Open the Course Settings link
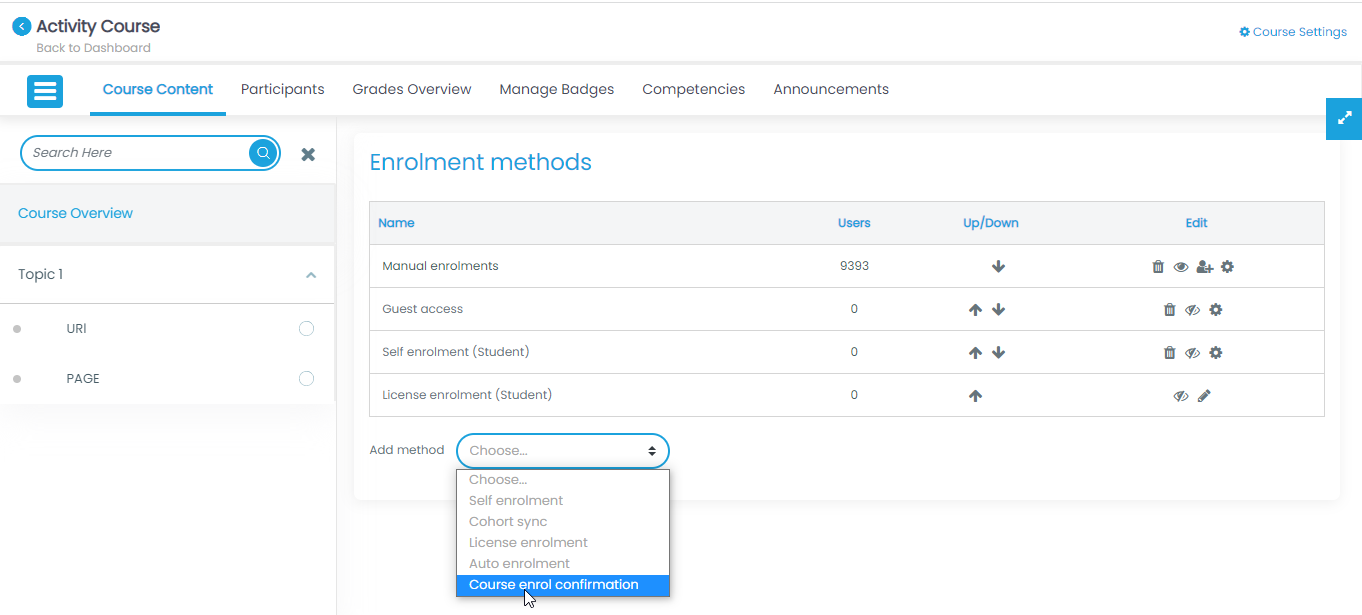Screen dimensions: 1362x615 tap(1293, 32)
